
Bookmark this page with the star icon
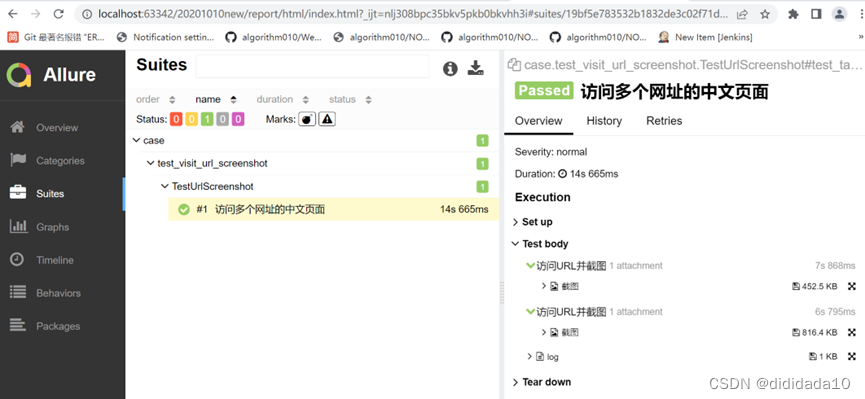point(765,14)
